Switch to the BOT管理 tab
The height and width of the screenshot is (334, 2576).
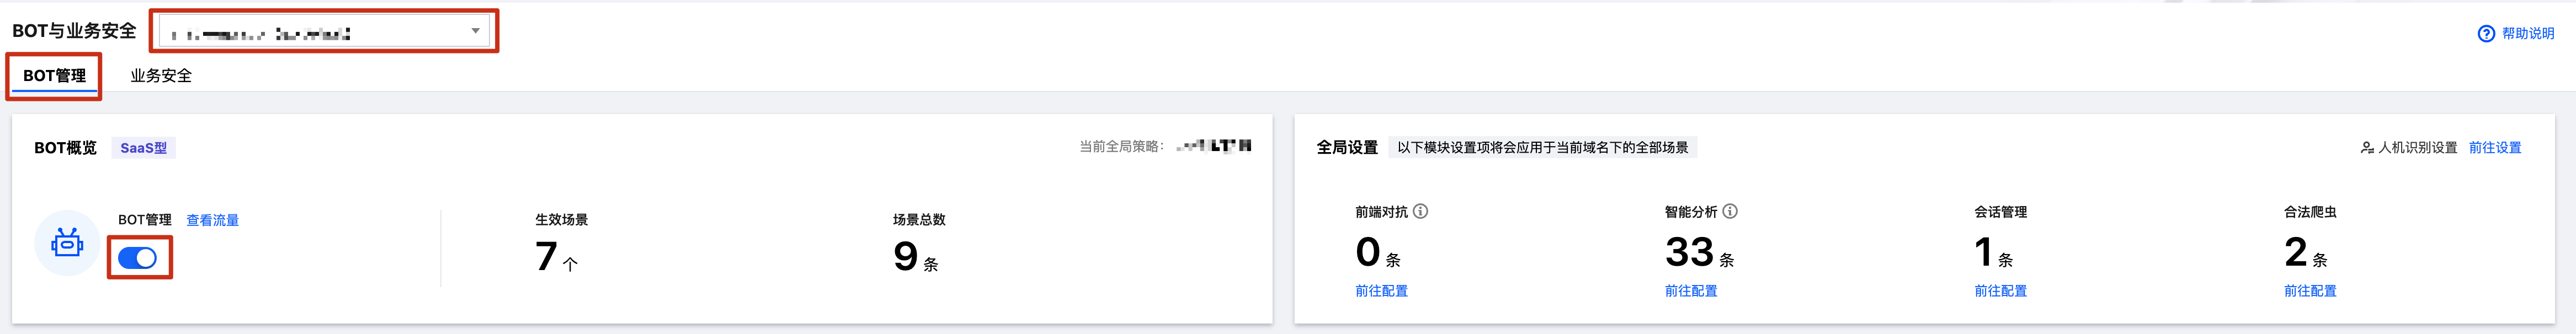54,76
